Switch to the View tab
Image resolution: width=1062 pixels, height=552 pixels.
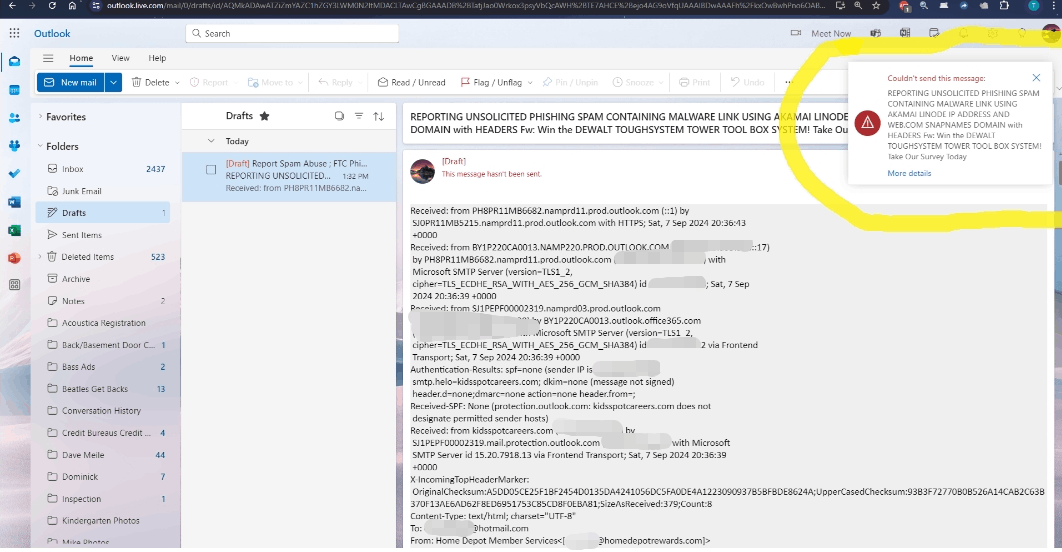121,58
